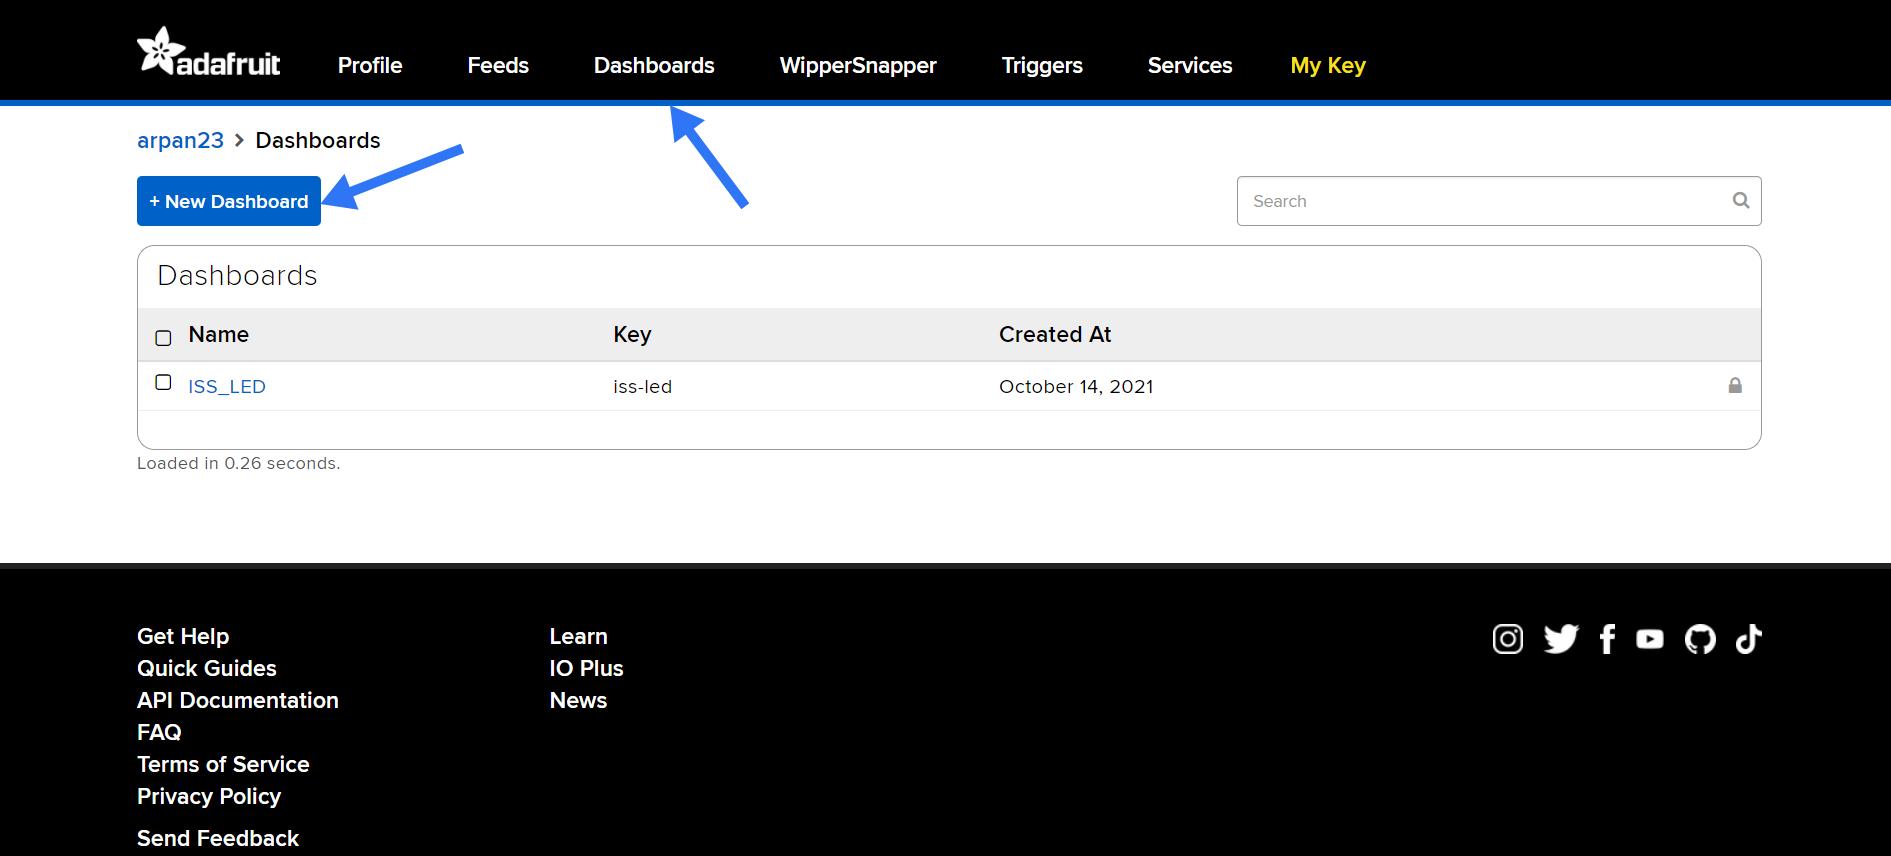Open the TikTok icon in footer

click(1748, 639)
